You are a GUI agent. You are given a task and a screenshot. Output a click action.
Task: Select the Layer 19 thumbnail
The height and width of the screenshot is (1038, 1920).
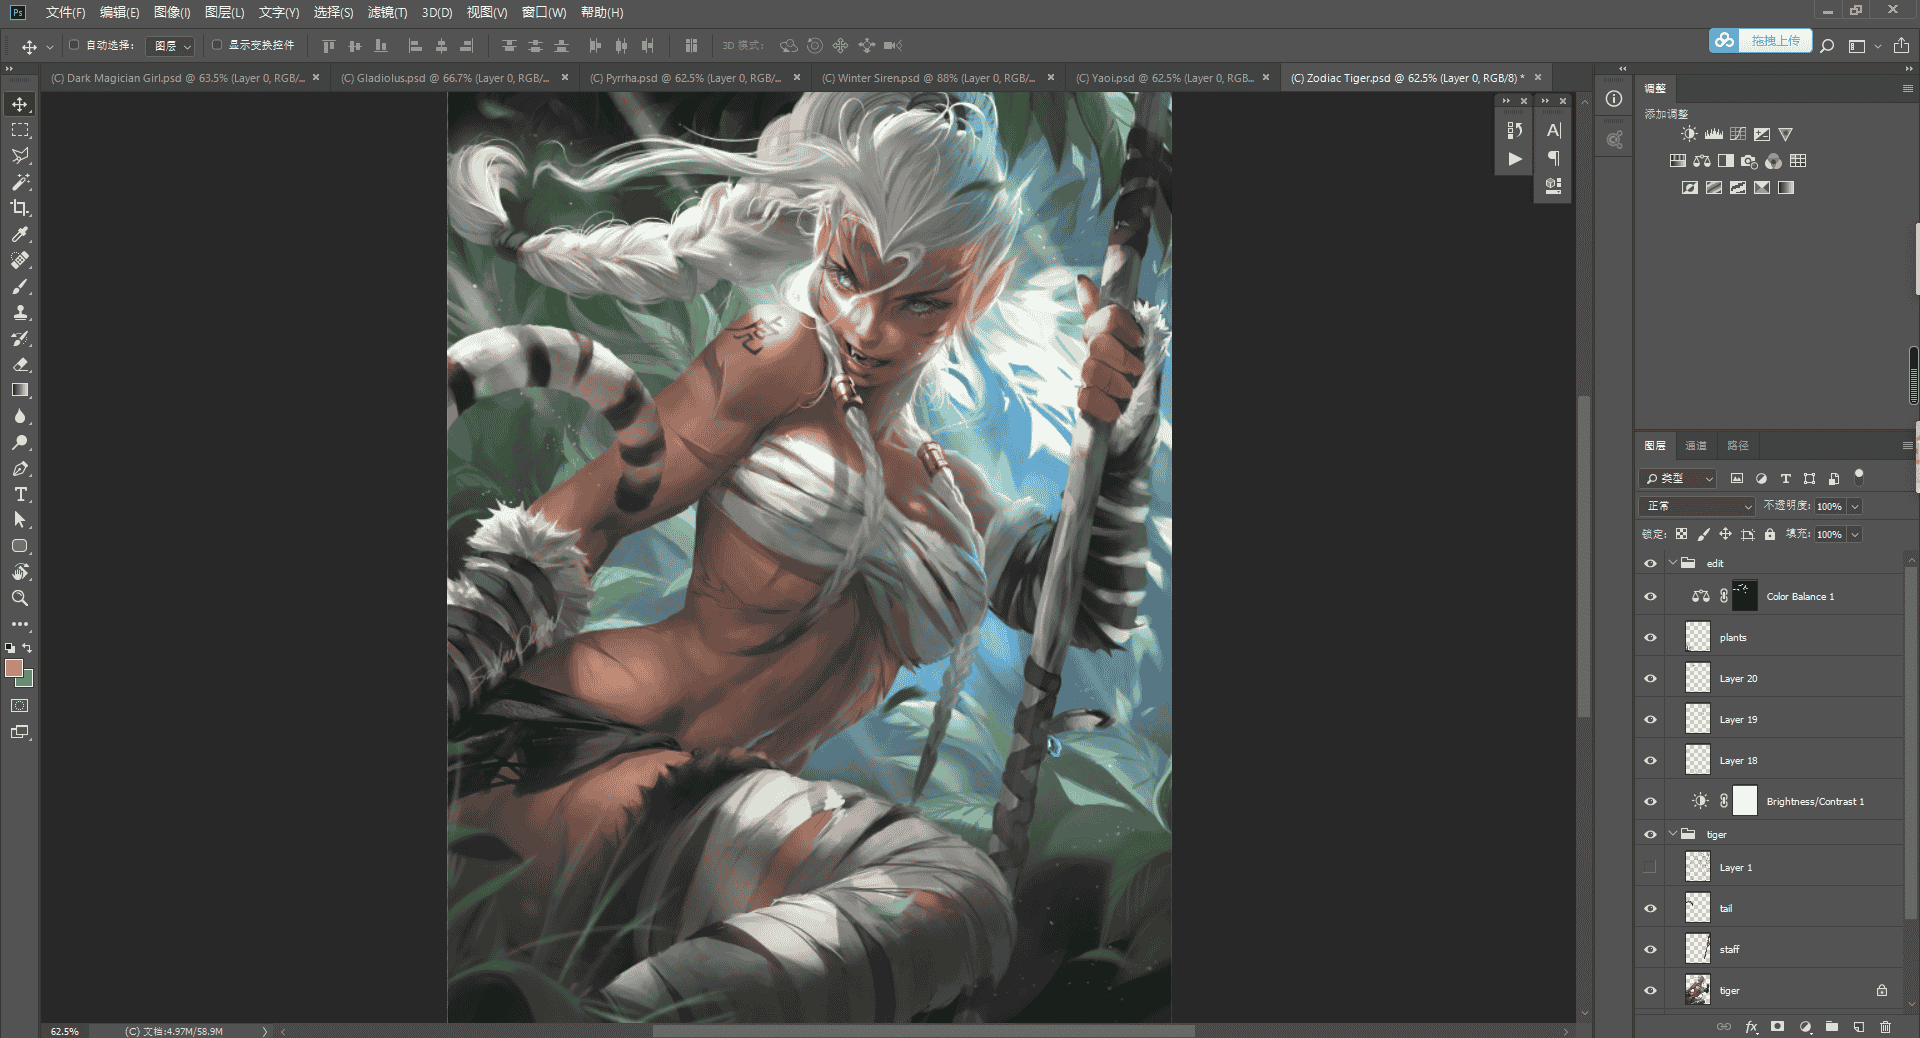click(x=1698, y=719)
